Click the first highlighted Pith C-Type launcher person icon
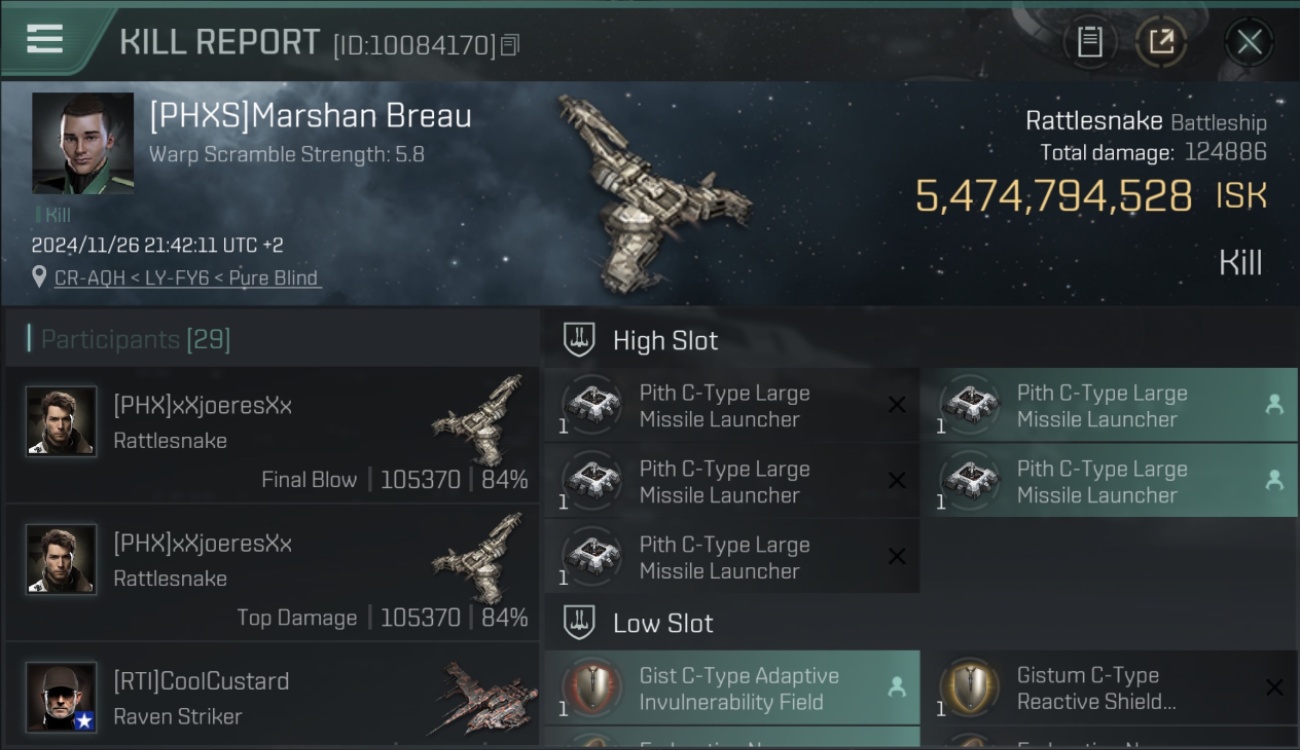 point(1274,404)
